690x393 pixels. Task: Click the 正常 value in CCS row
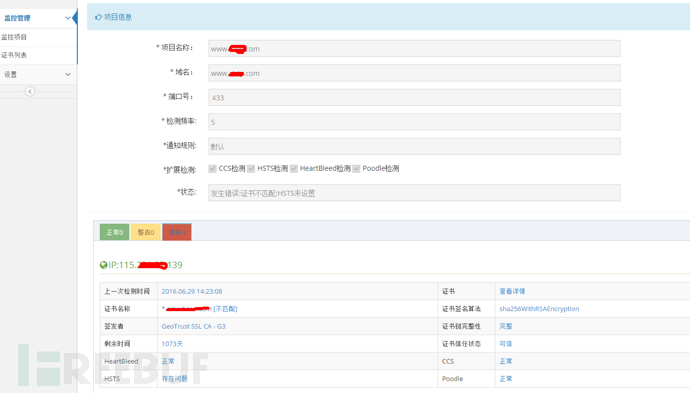506,361
